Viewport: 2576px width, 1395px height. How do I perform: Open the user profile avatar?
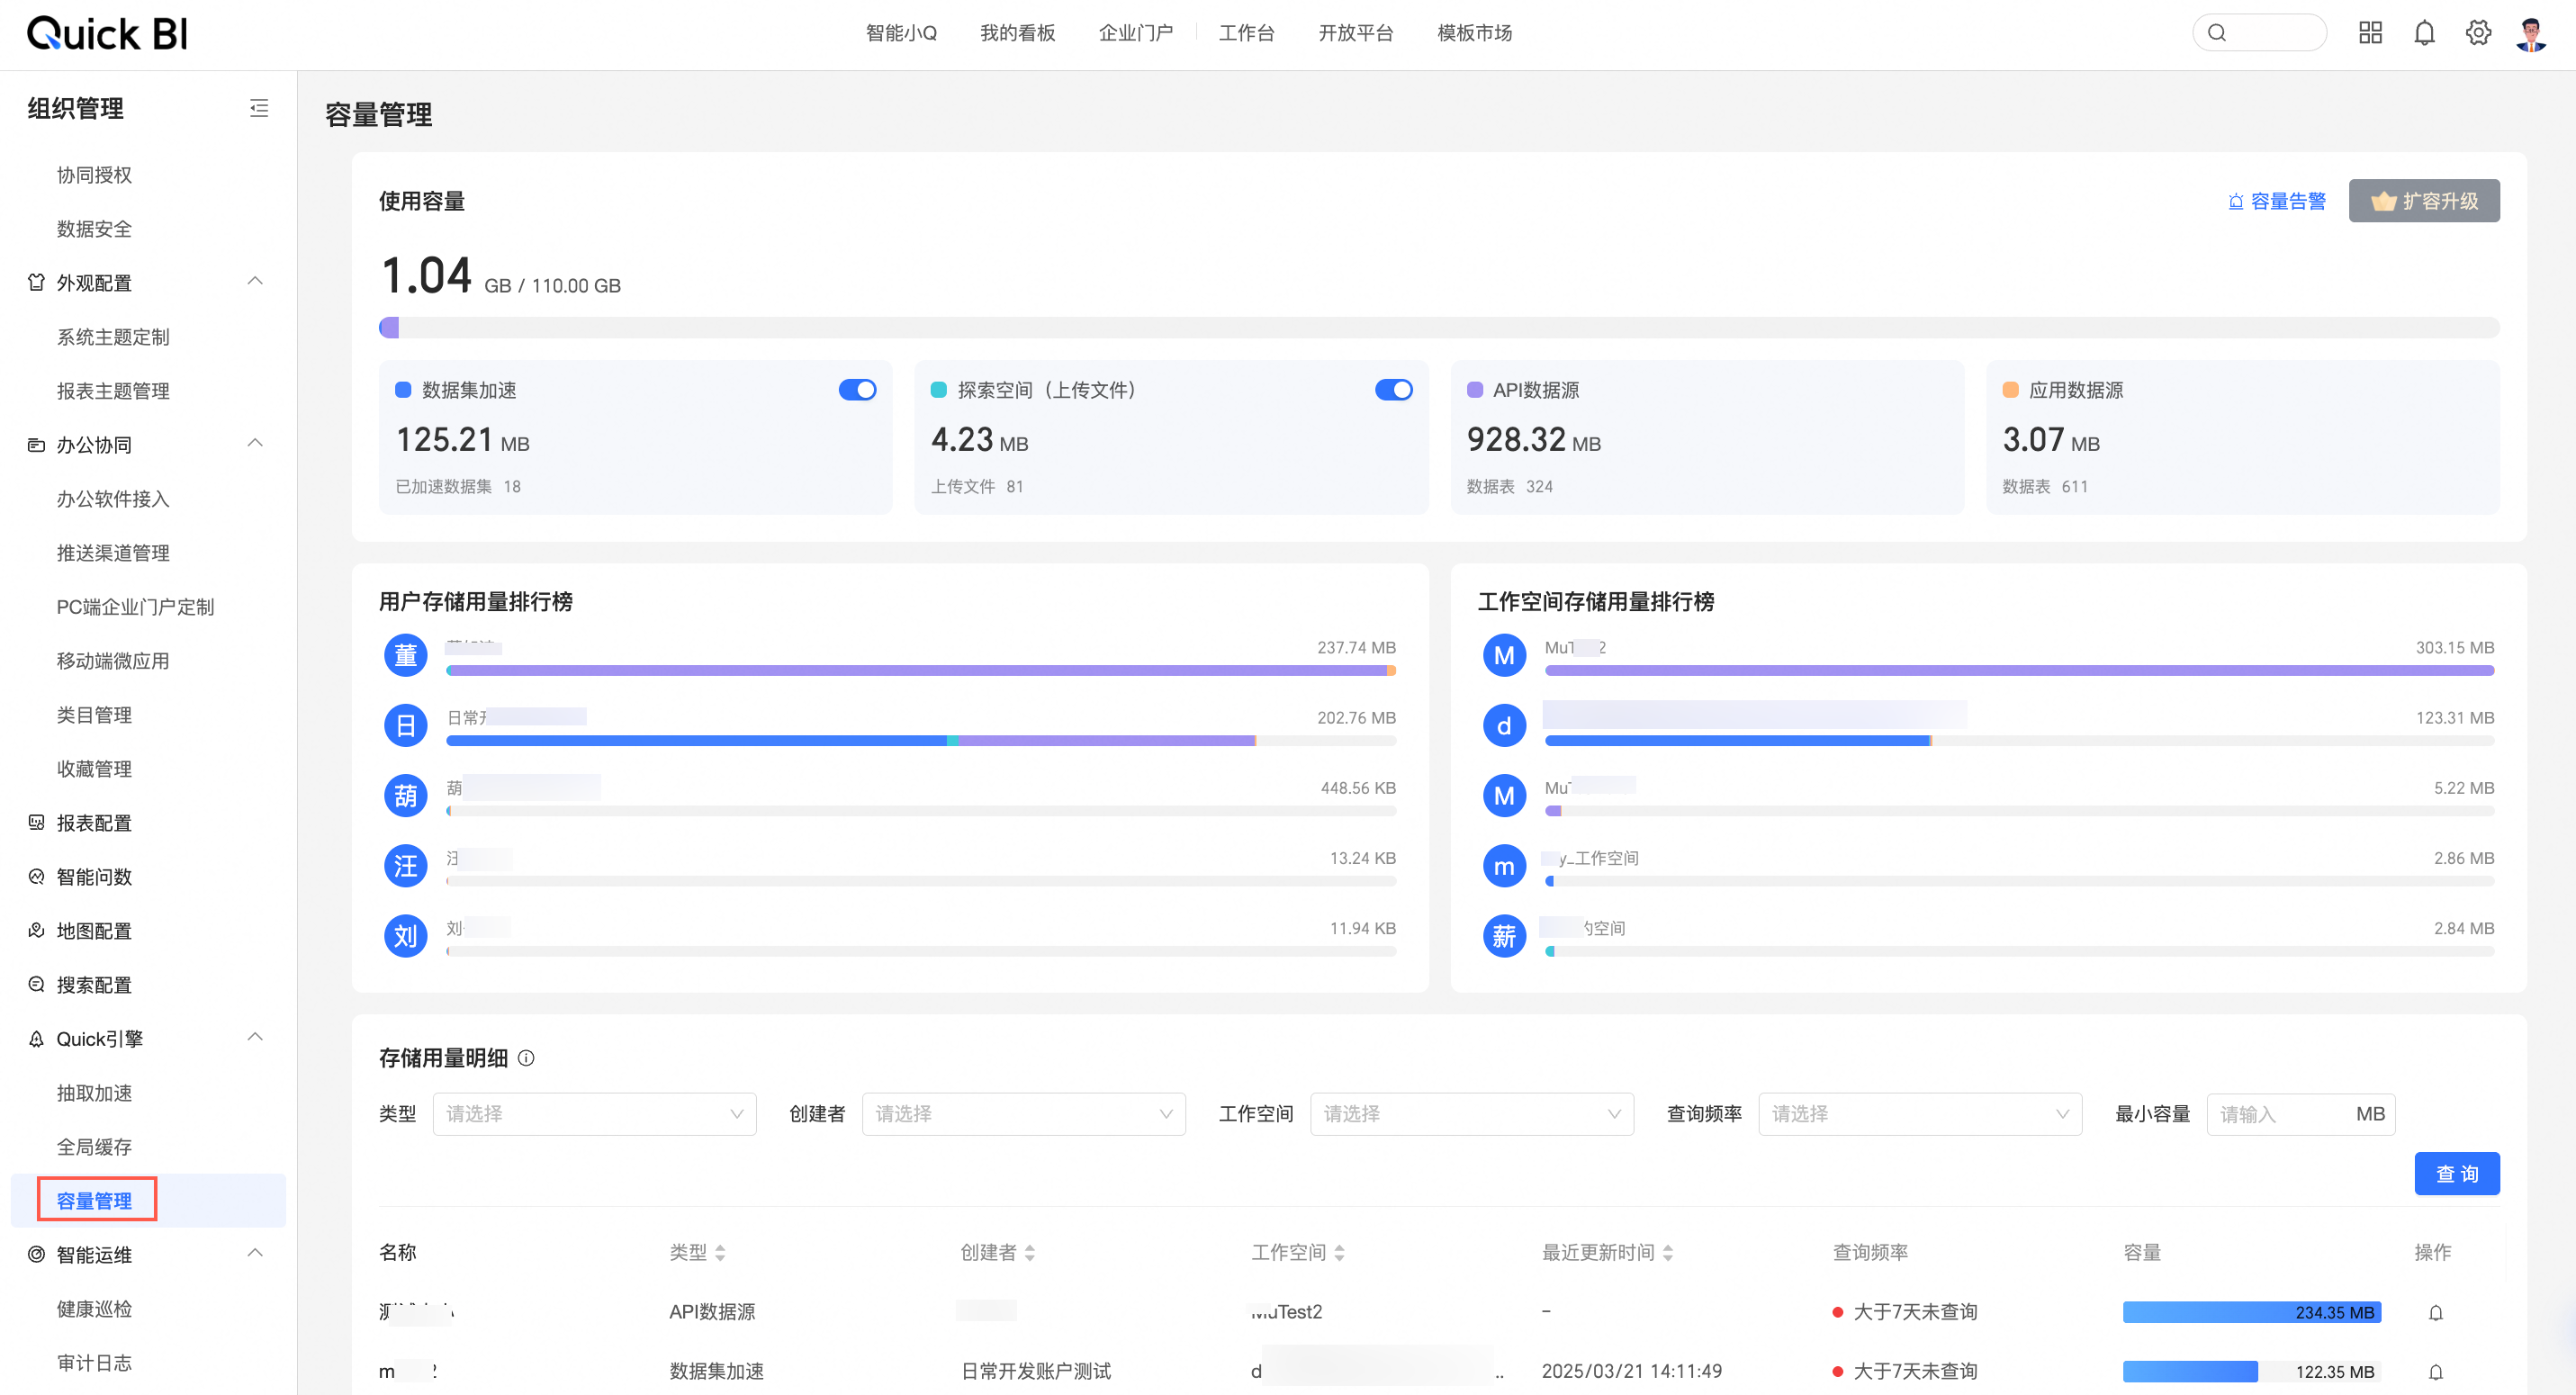point(2532,33)
